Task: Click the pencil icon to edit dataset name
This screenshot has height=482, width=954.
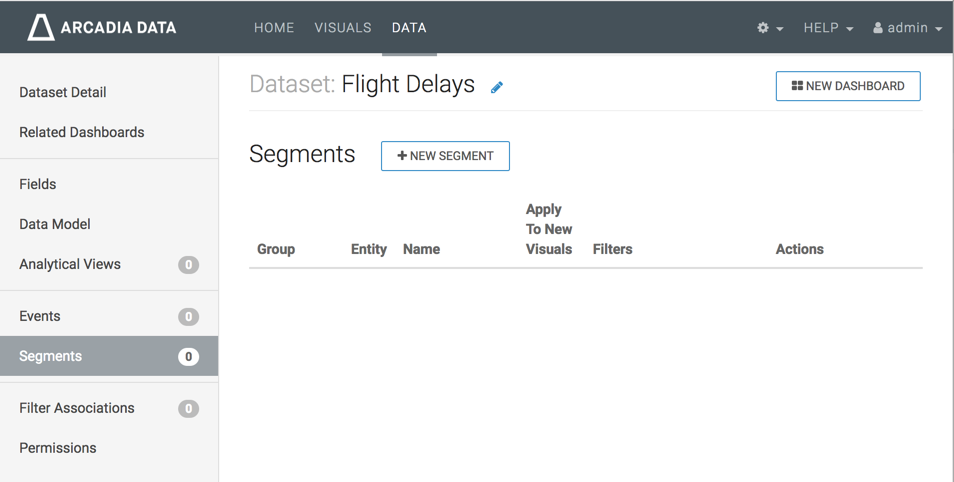Action: click(x=497, y=87)
